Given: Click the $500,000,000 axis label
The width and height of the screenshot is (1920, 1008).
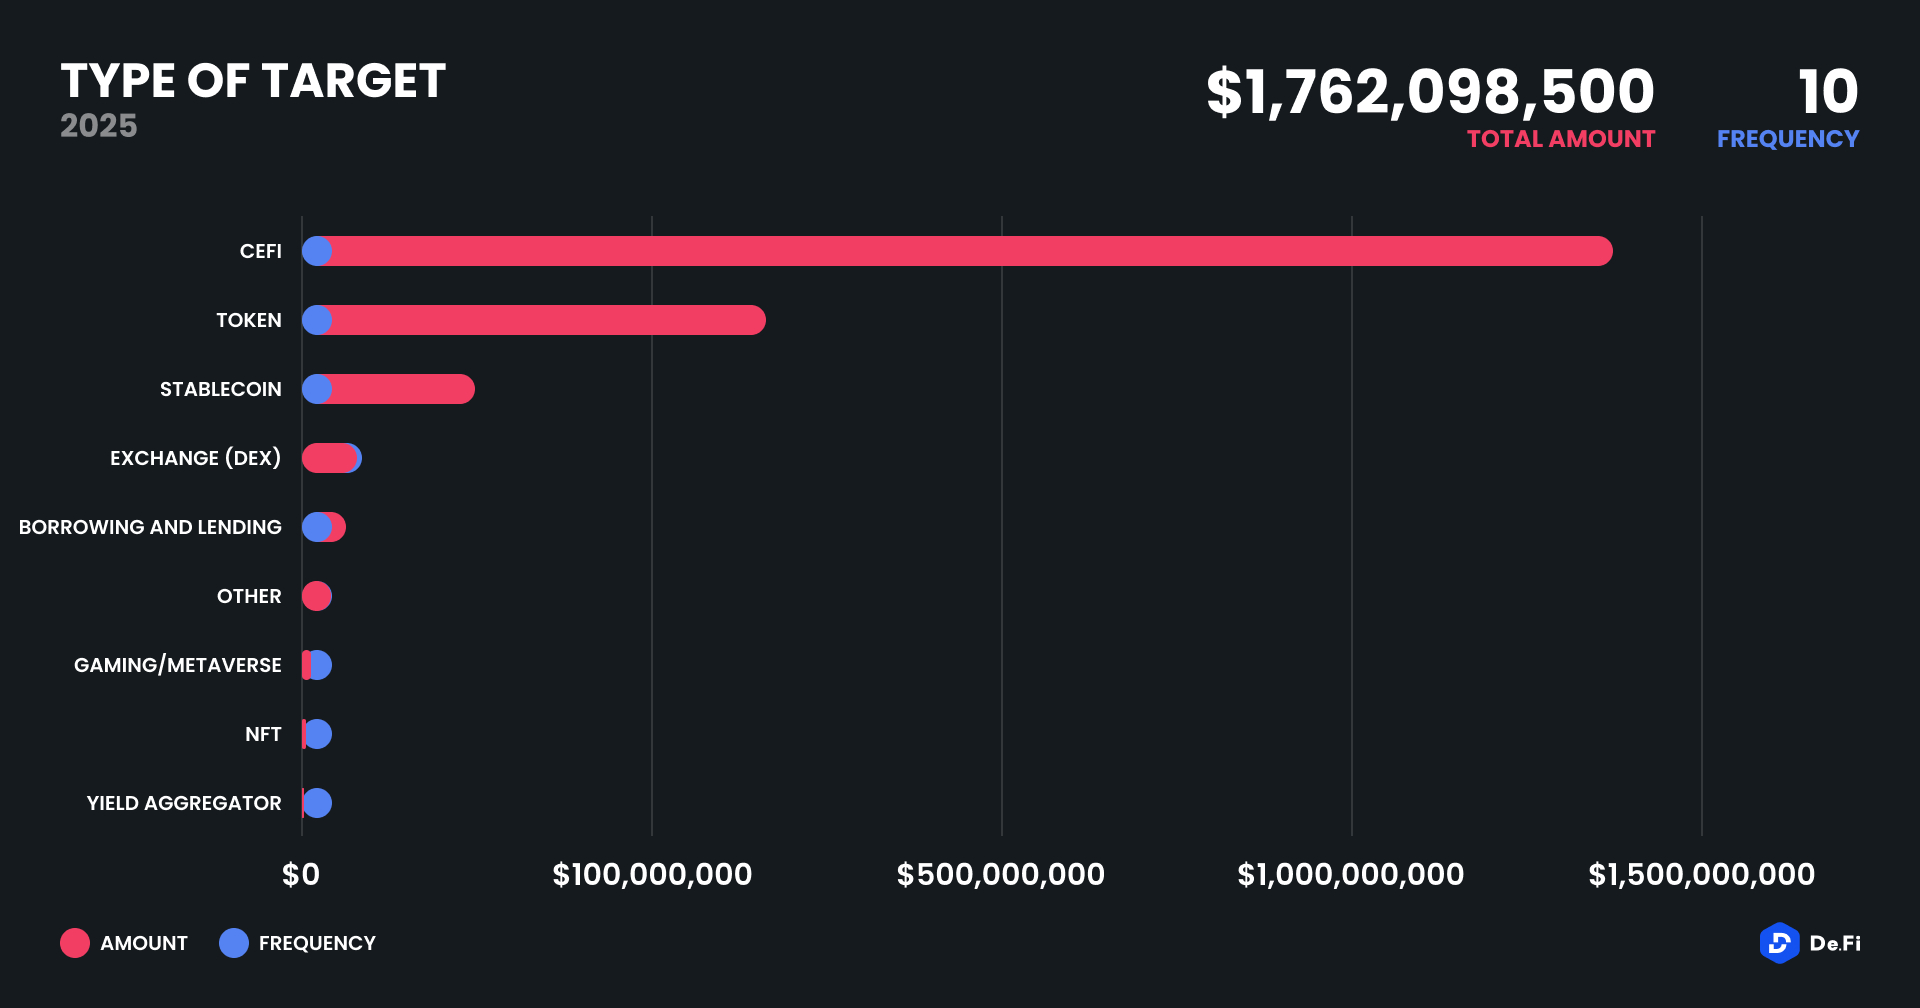Looking at the screenshot, I should click(1000, 875).
